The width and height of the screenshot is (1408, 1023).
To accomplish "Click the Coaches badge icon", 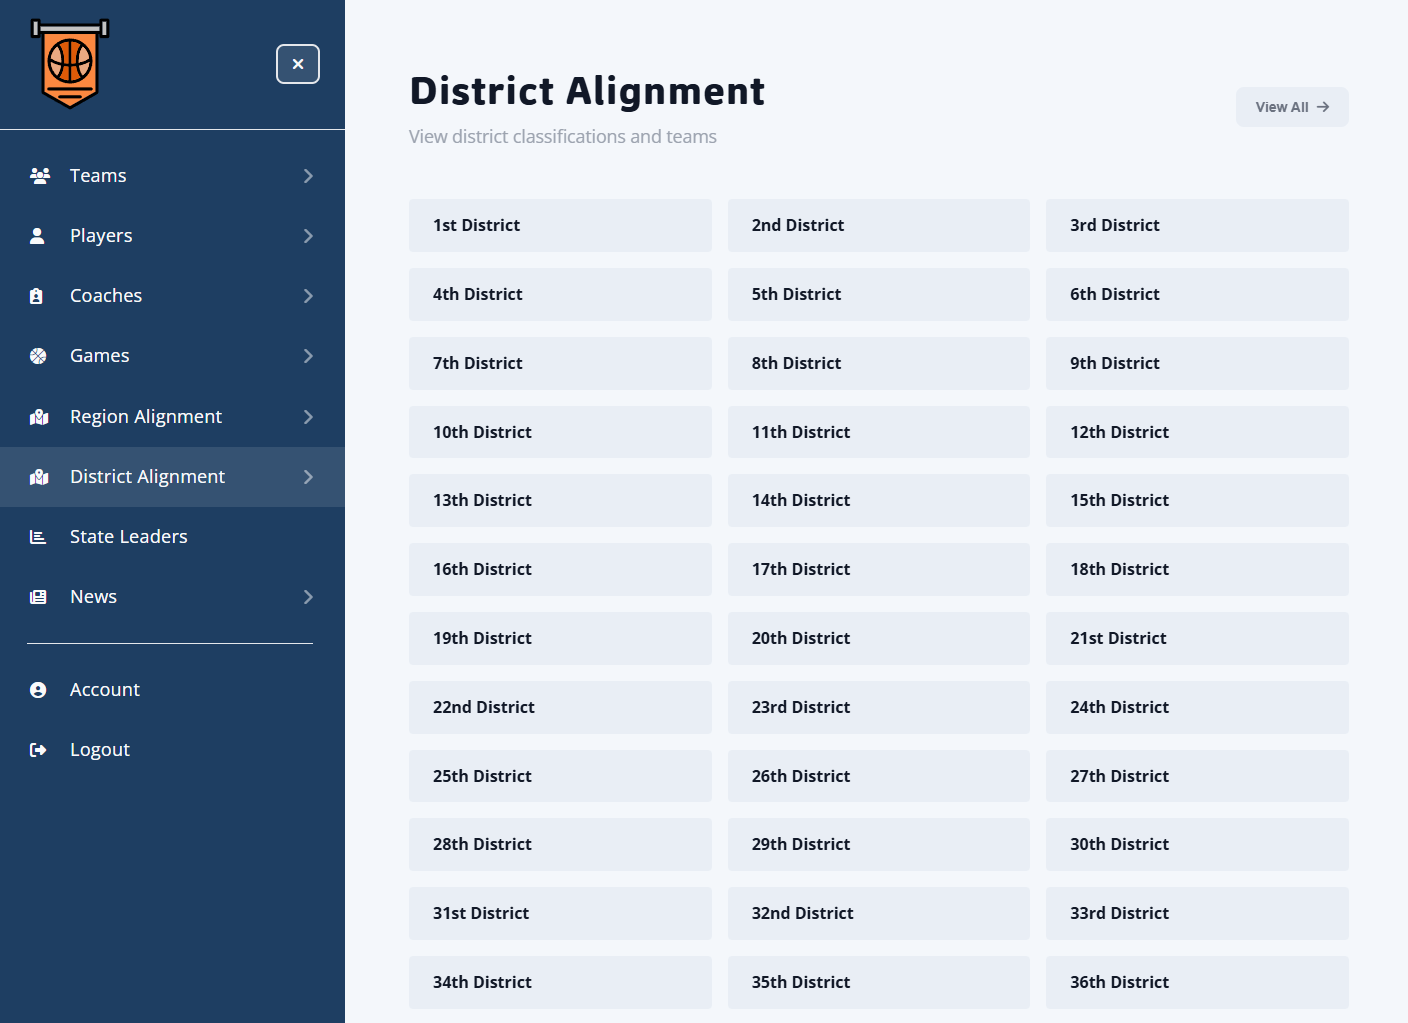I will pyautogui.click(x=37, y=296).
